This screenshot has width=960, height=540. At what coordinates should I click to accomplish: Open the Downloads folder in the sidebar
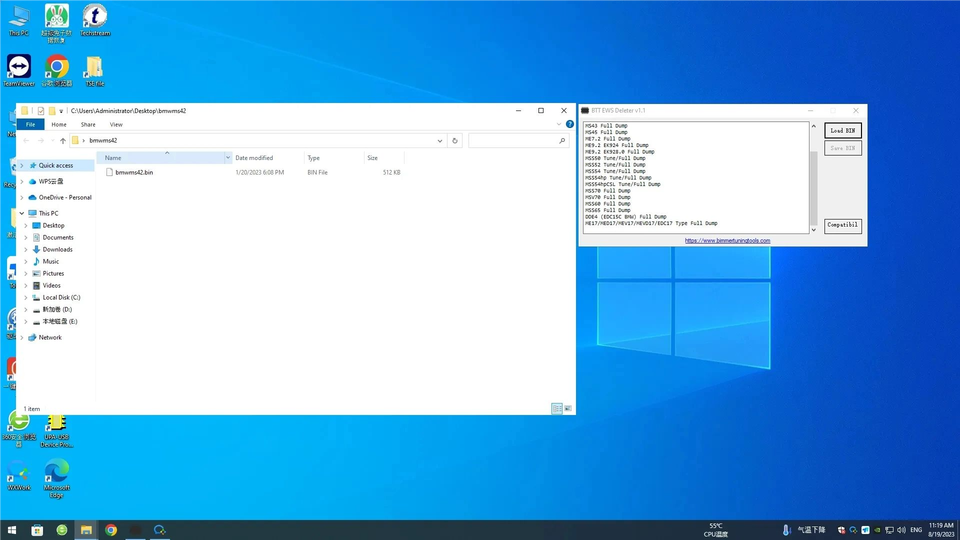(57, 249)
